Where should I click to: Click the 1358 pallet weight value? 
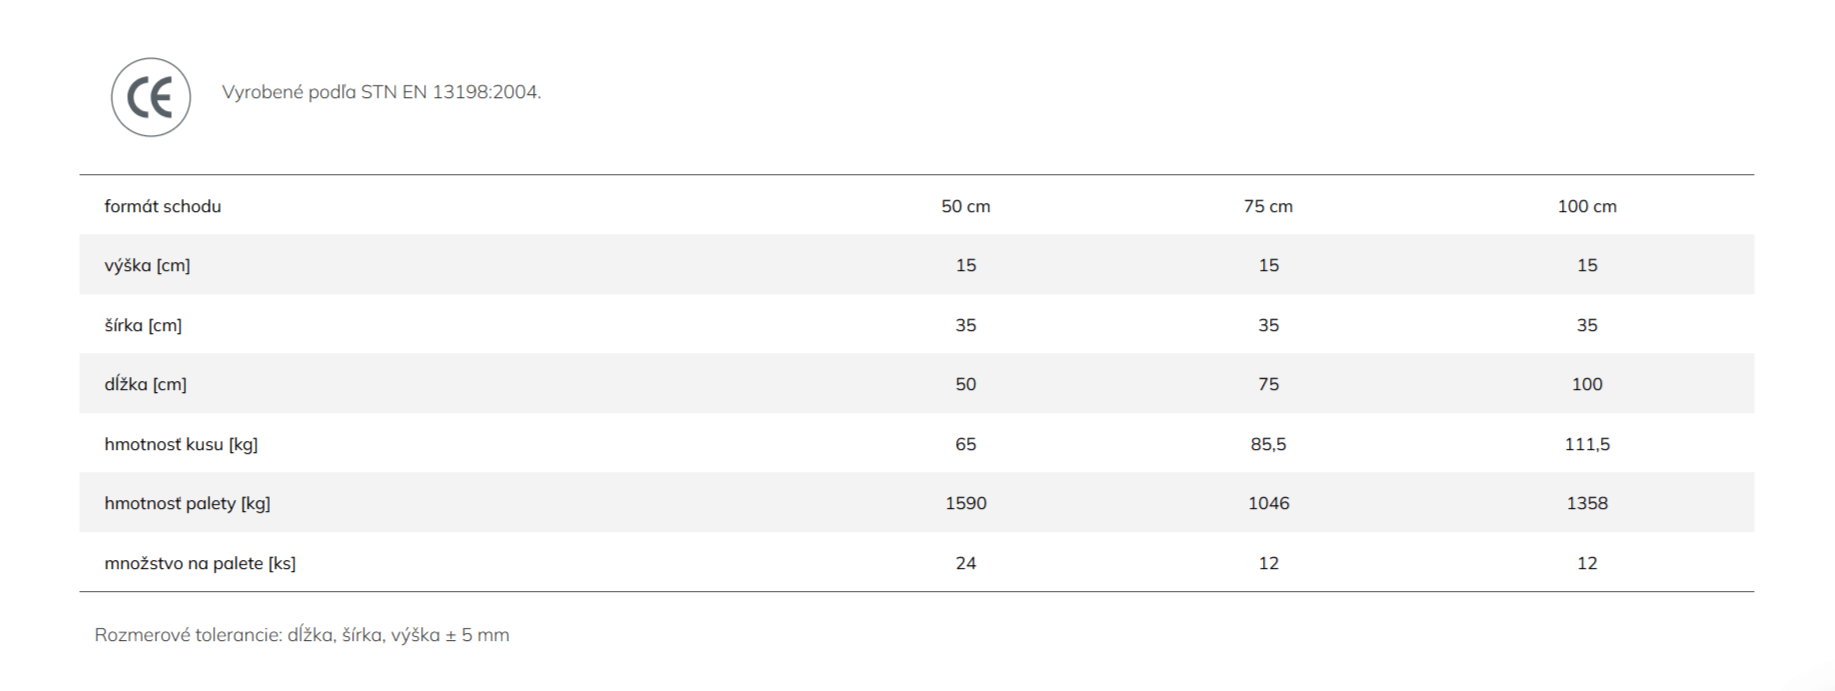click(x=1587, y=503)
